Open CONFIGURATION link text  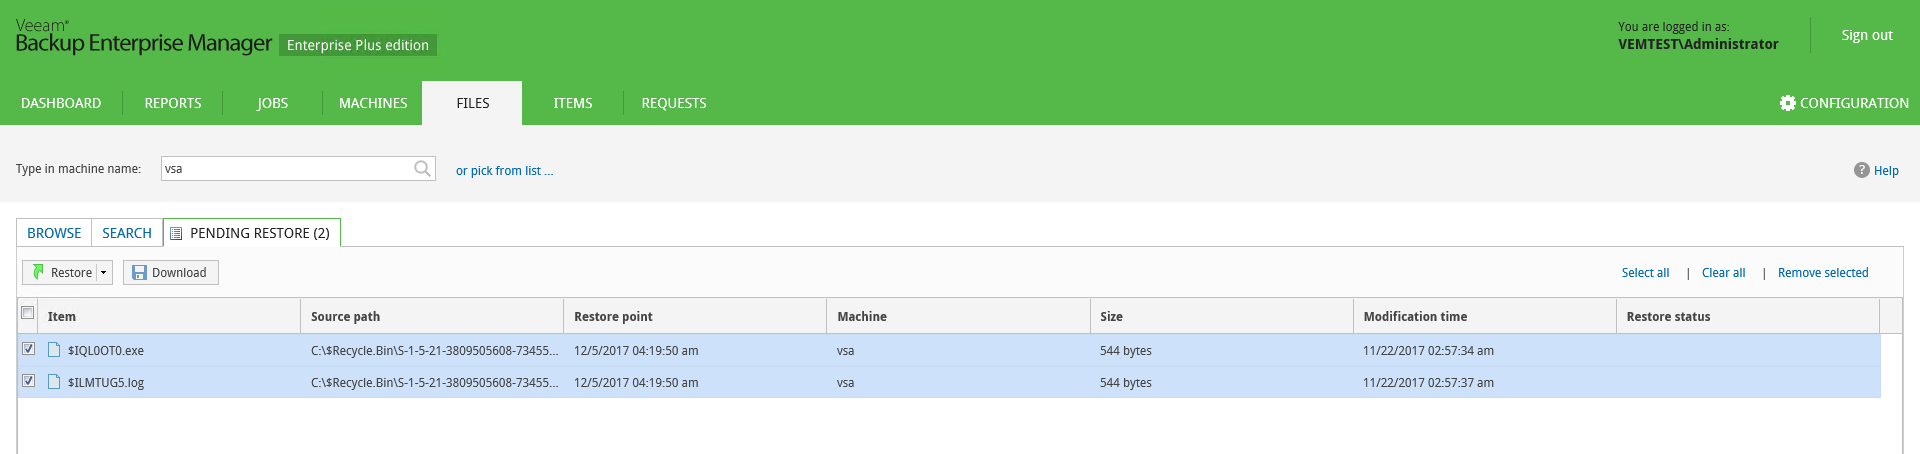1854,103
